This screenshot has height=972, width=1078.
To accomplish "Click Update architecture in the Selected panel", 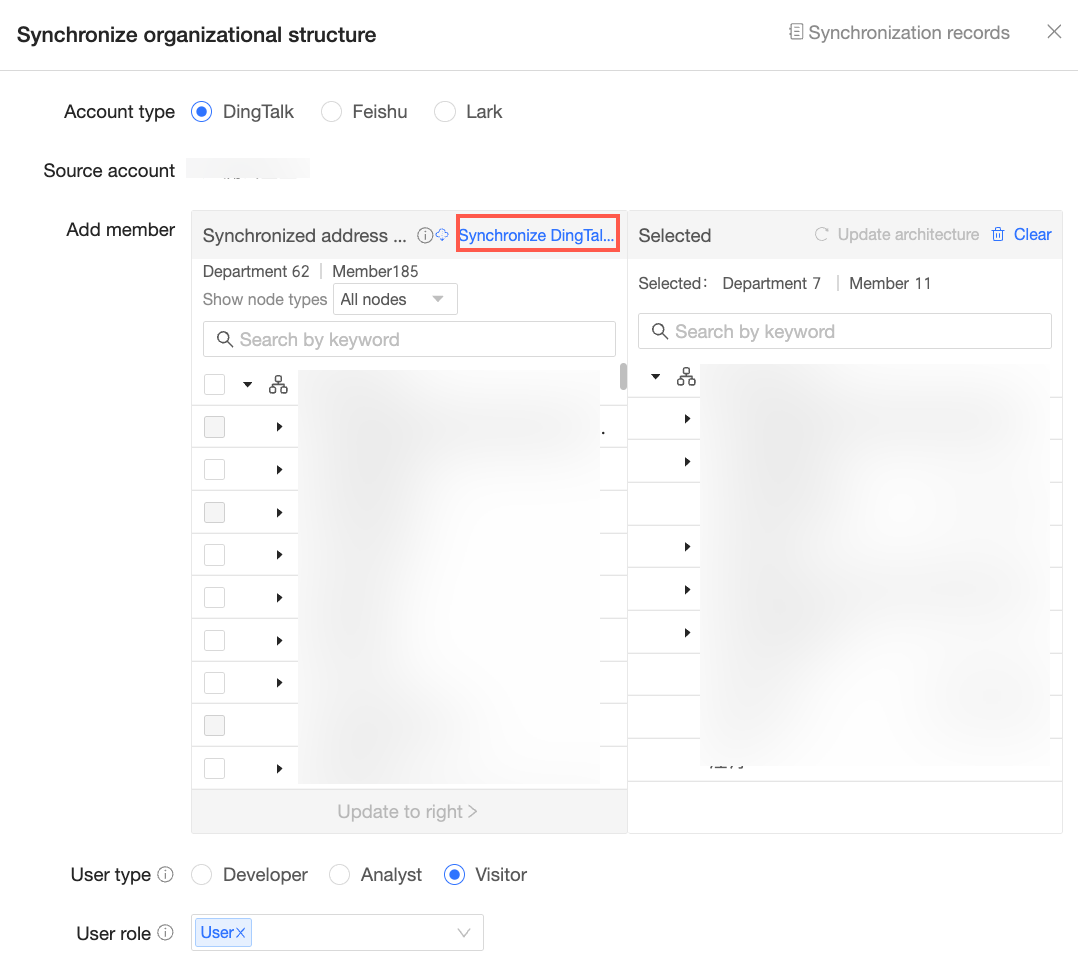I will click(x=897, y=234).
